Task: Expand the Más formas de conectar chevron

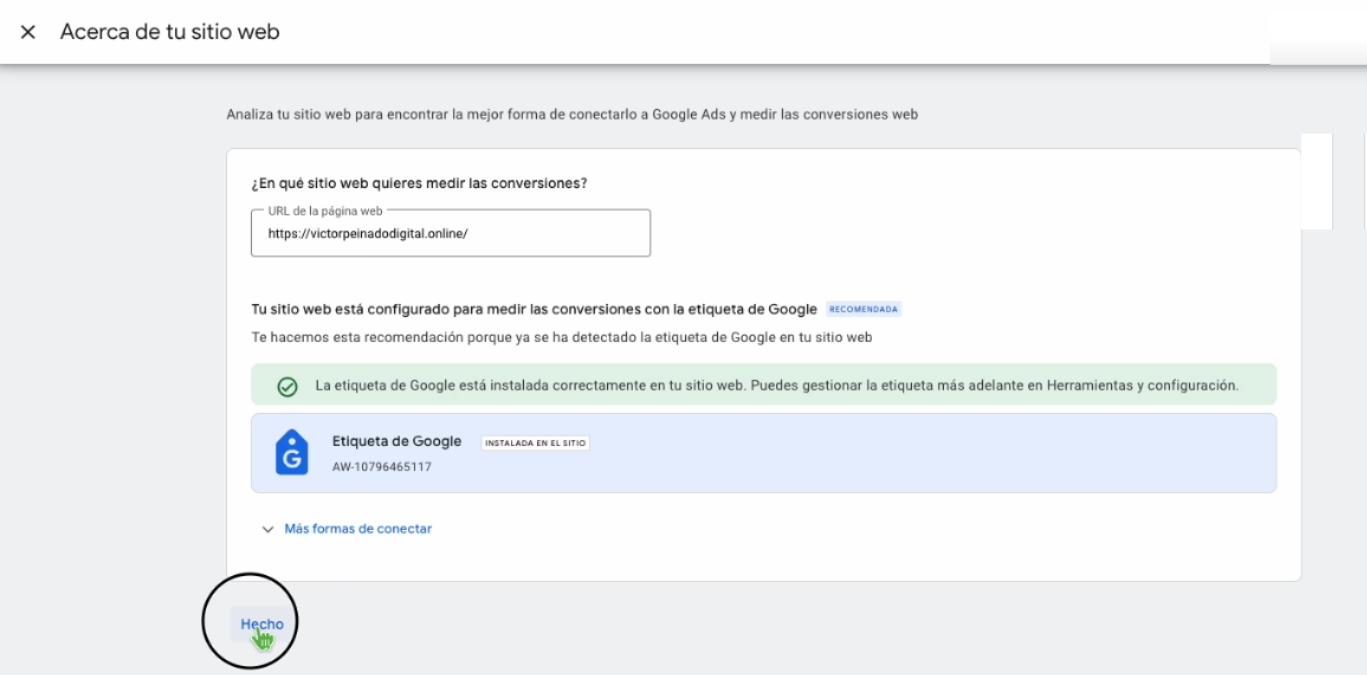Action: click(x=267, y=529)
